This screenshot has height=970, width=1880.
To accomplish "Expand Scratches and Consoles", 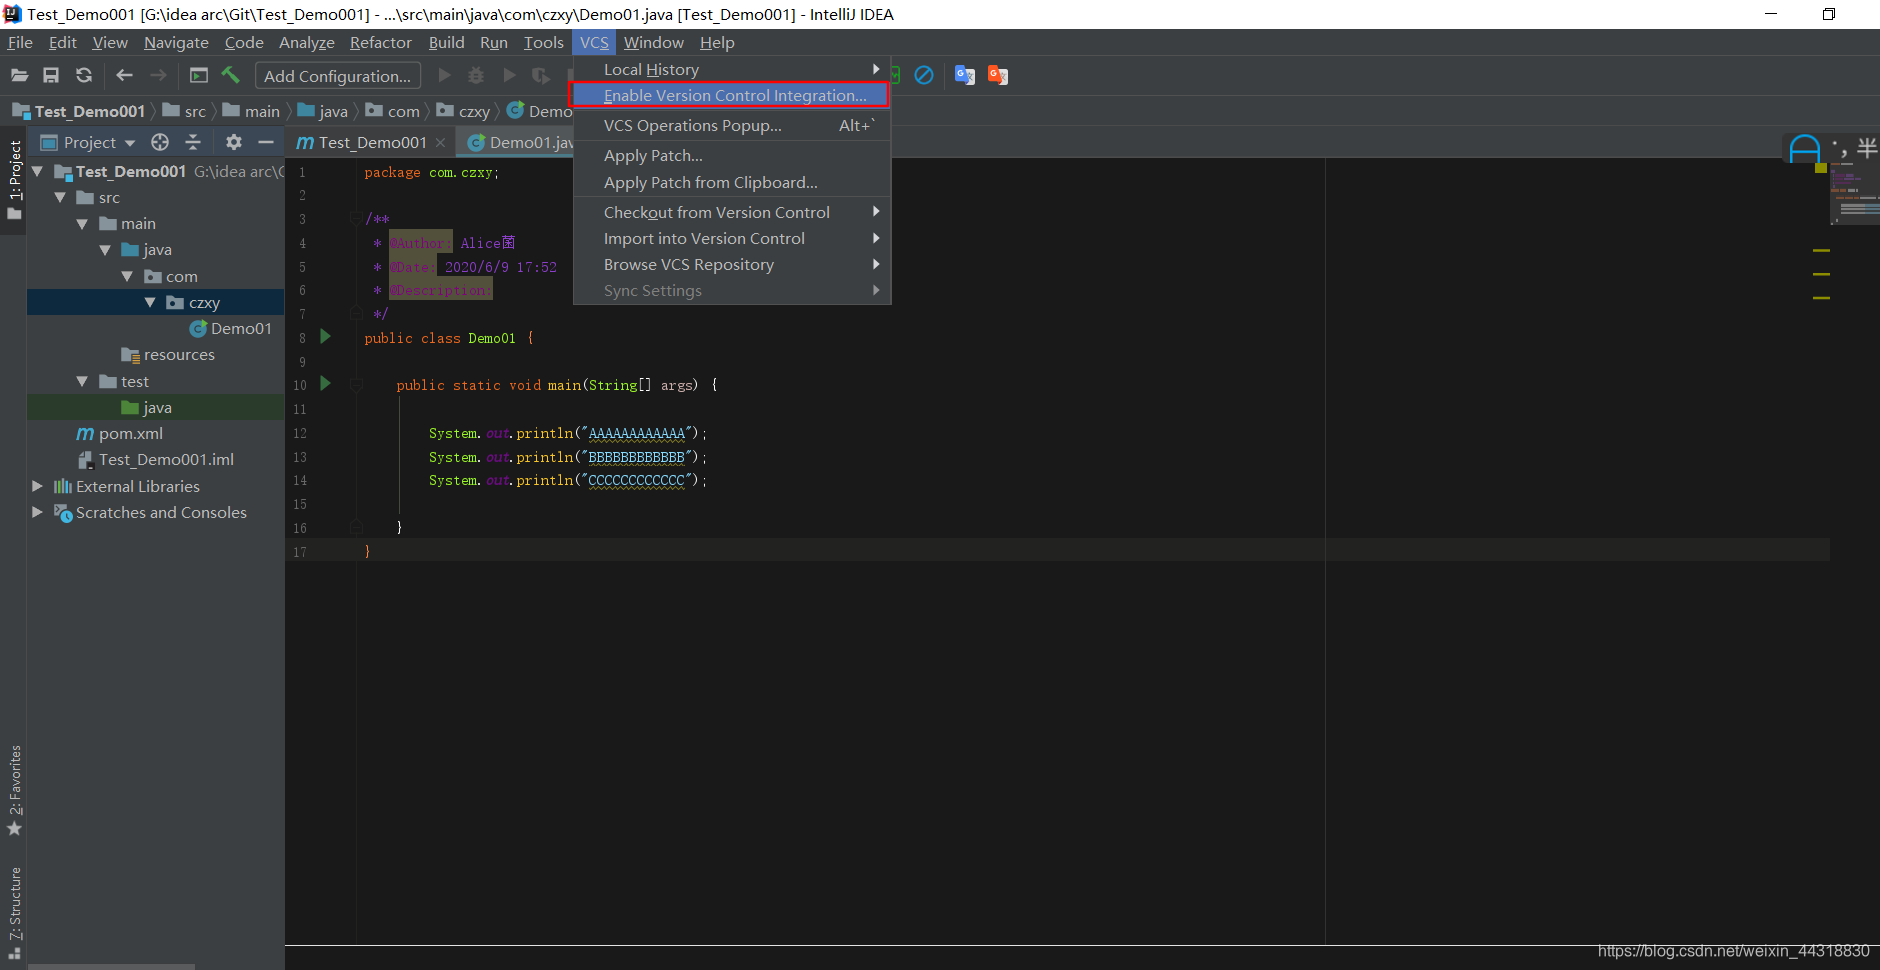I will 37,512.
